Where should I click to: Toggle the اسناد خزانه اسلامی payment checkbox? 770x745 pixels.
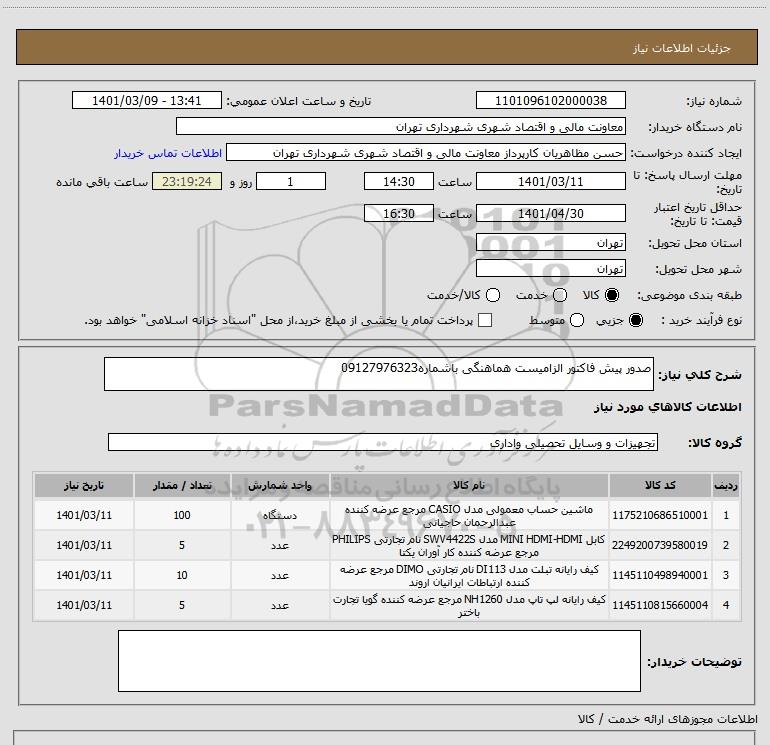pyautogui.click(x=485, y=320)
